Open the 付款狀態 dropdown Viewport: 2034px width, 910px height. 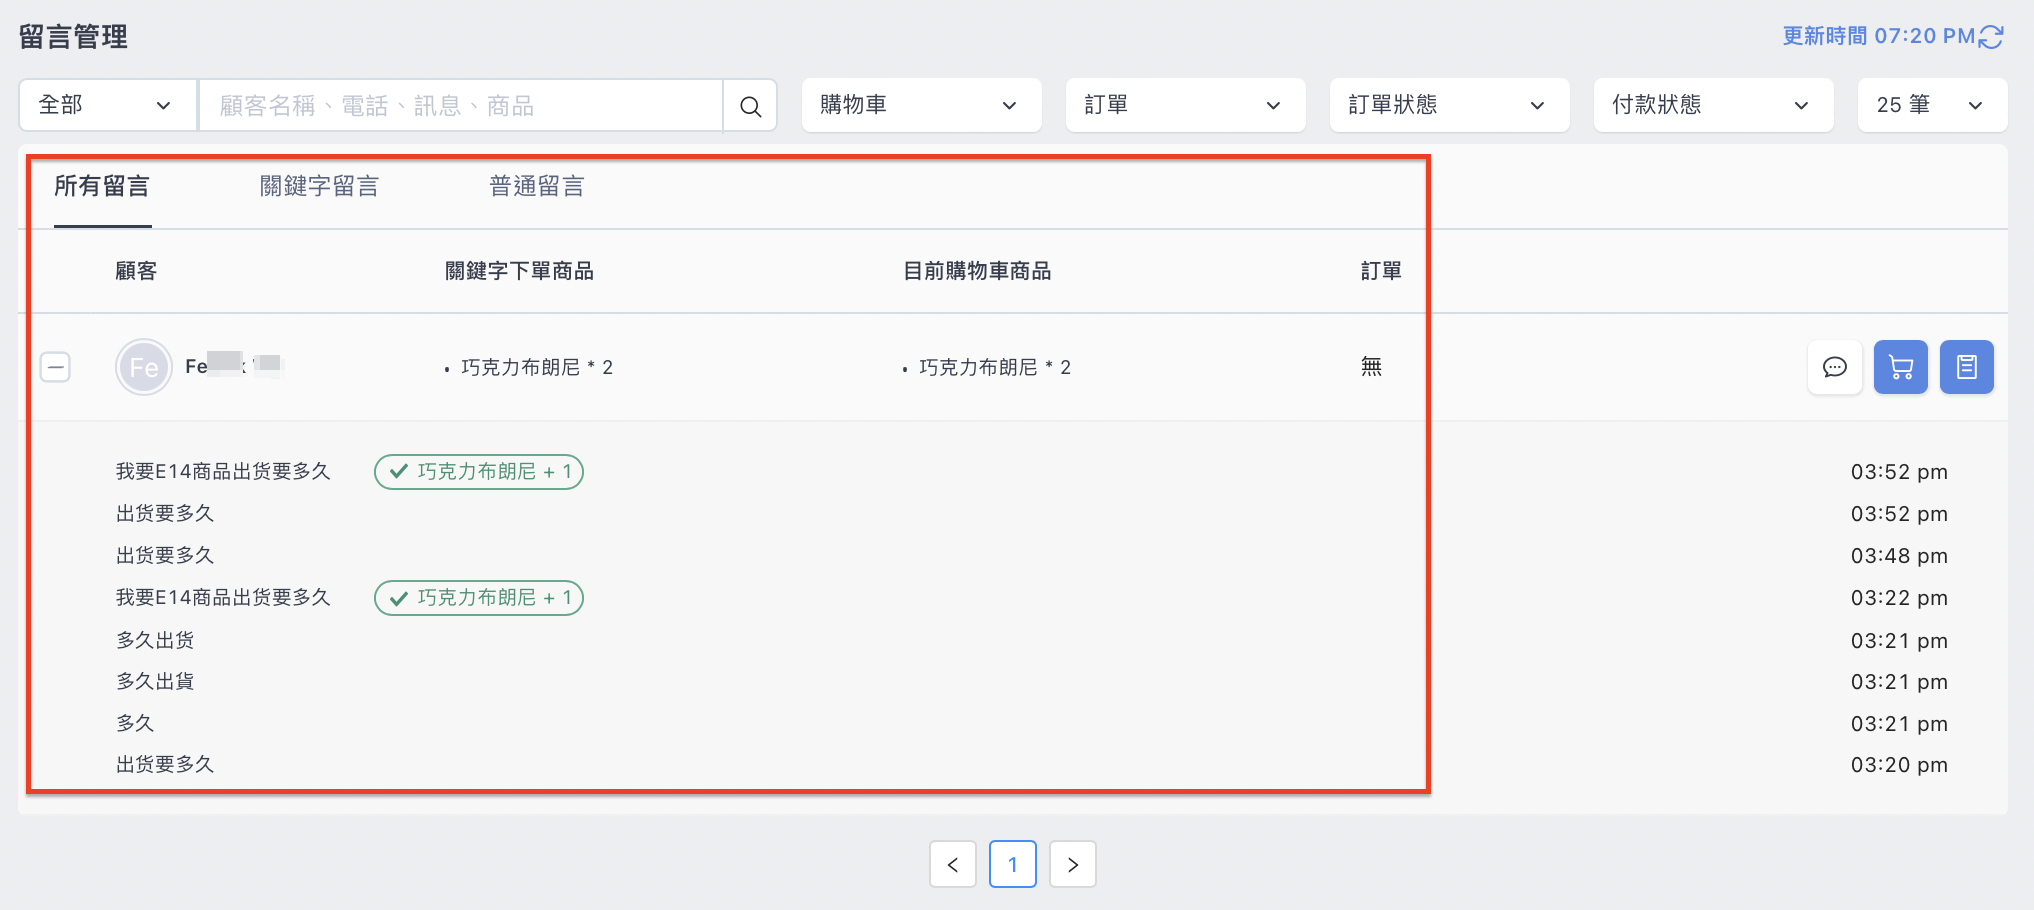click(1713, 105)
